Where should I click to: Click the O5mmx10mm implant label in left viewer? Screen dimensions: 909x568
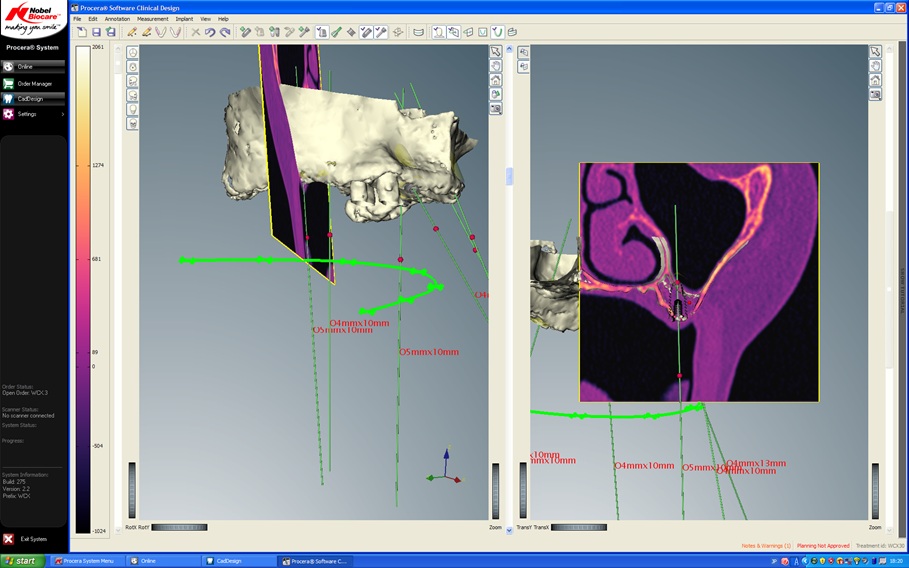[428, 352]
